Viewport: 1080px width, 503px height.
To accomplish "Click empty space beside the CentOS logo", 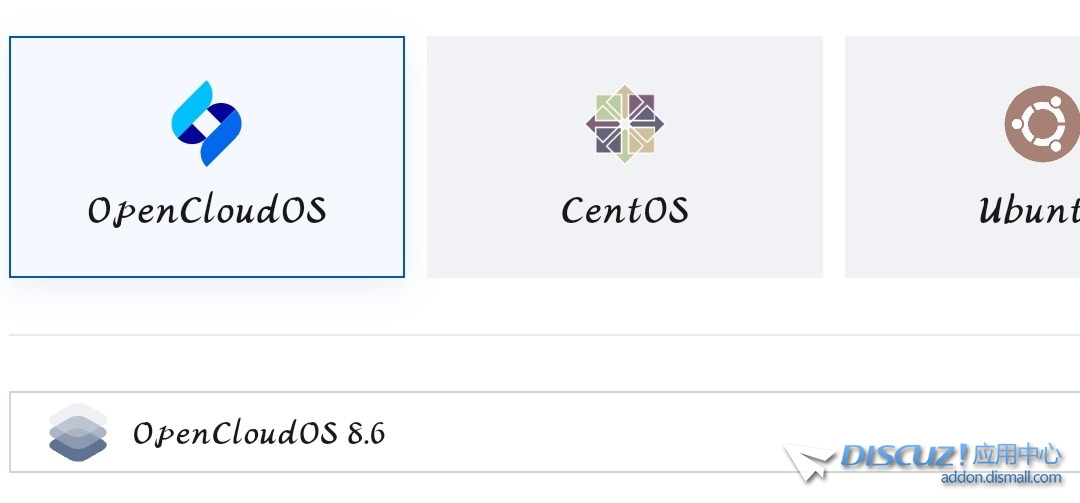I will 500,125.
